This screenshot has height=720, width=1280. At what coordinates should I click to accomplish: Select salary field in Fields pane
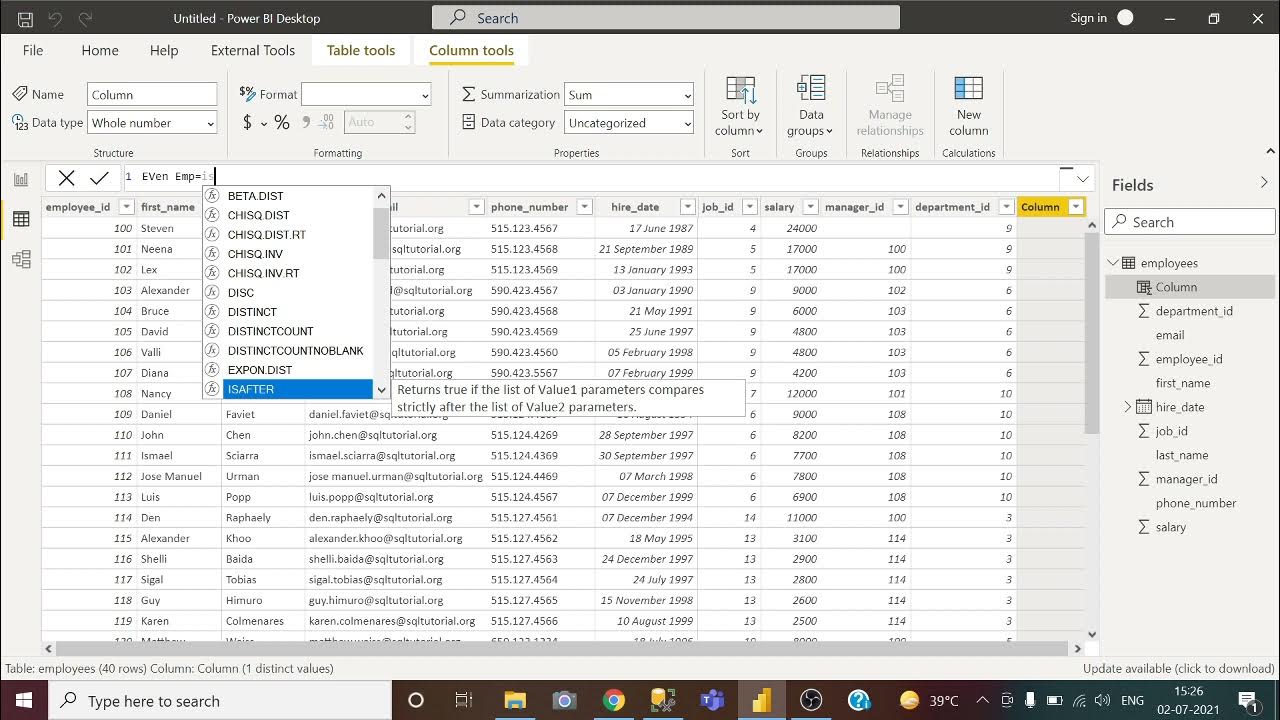click(1171, 527)
